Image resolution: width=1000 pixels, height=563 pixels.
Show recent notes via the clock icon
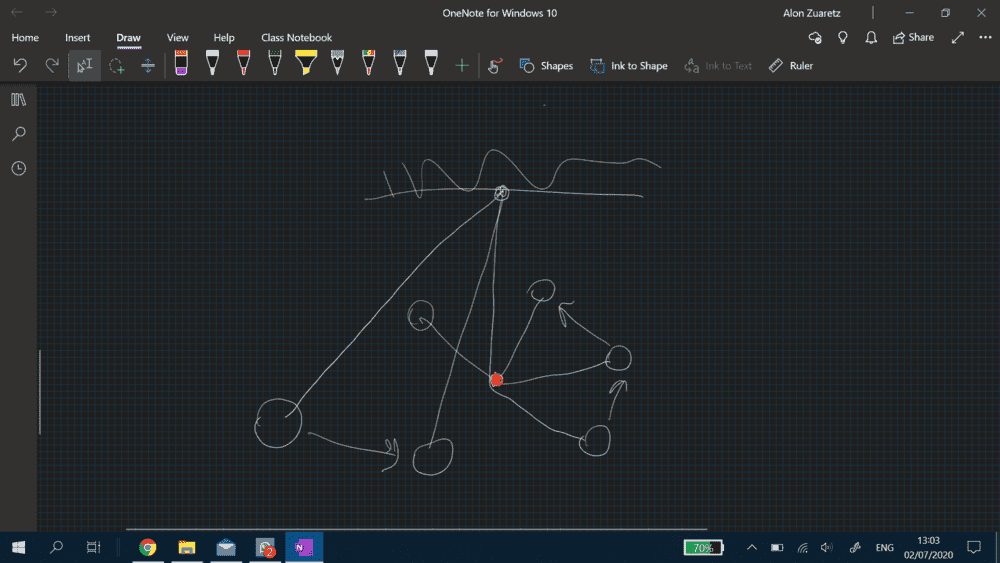[x=18, y=168]
